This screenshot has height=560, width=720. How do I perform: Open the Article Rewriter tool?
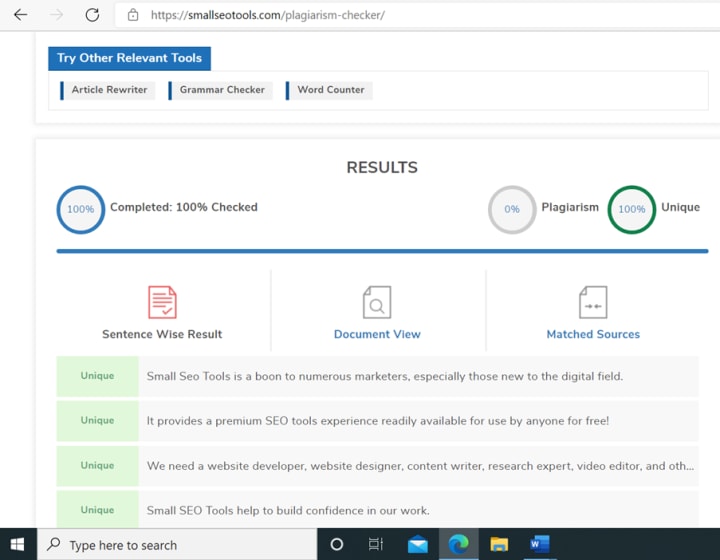pyautogui.click(x=108, y=90)
